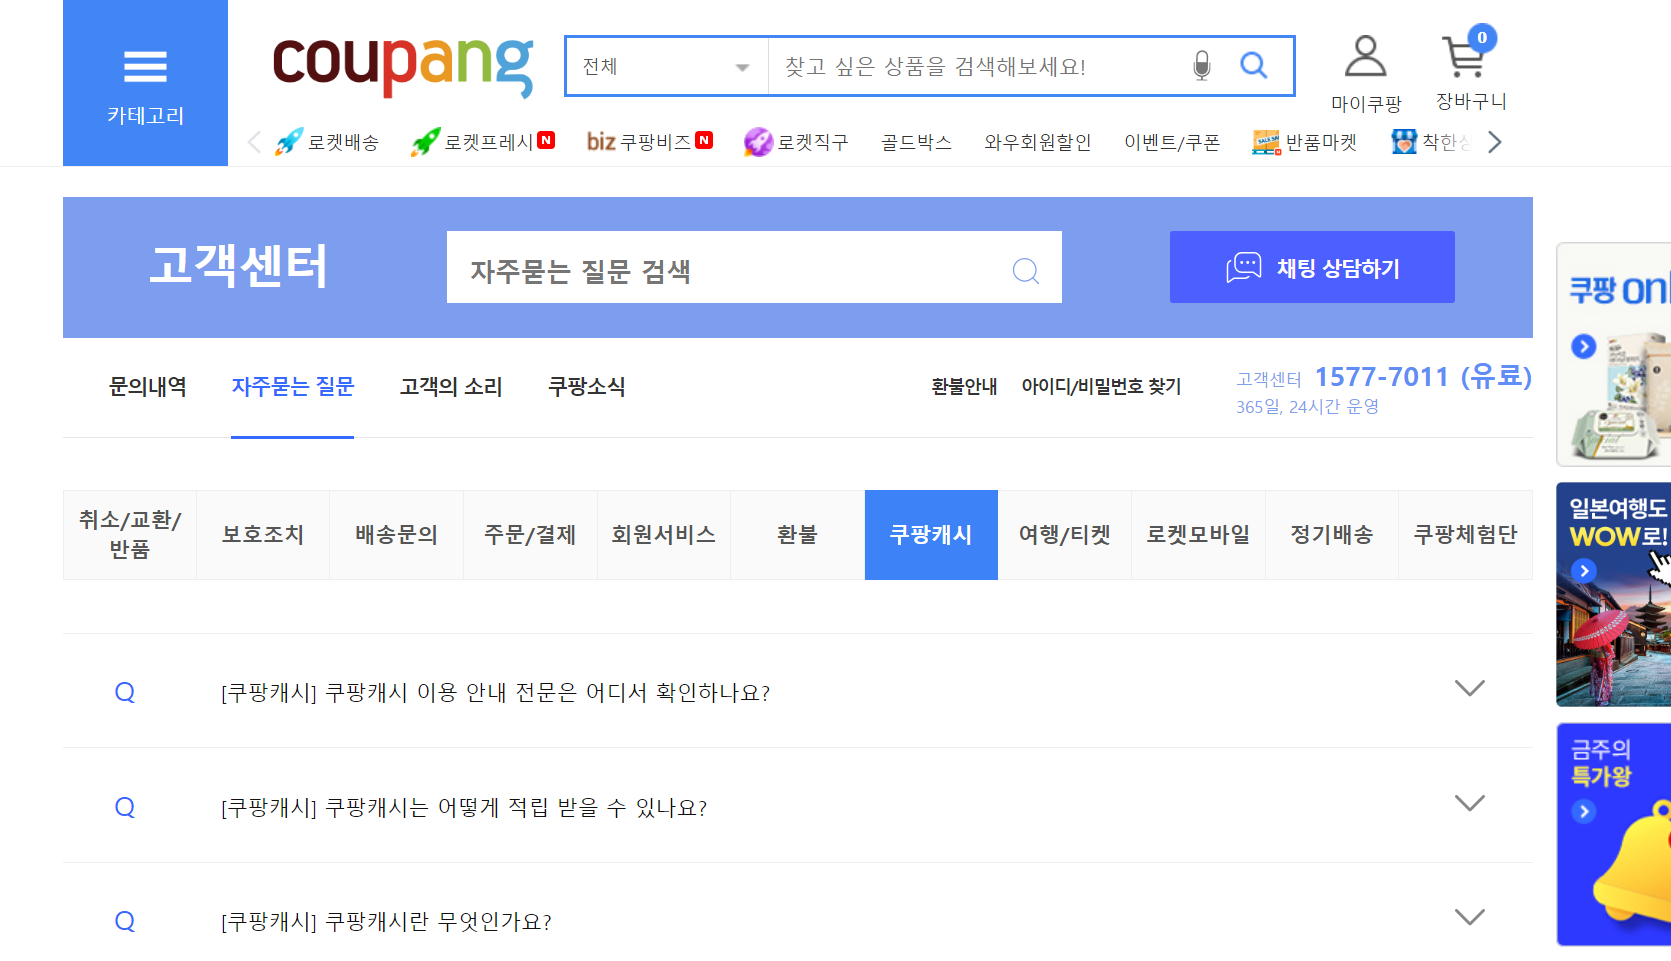Open 와우회원할인 link
Image resolution: width=1671 pixels, height=961 pixels.
1038,142
